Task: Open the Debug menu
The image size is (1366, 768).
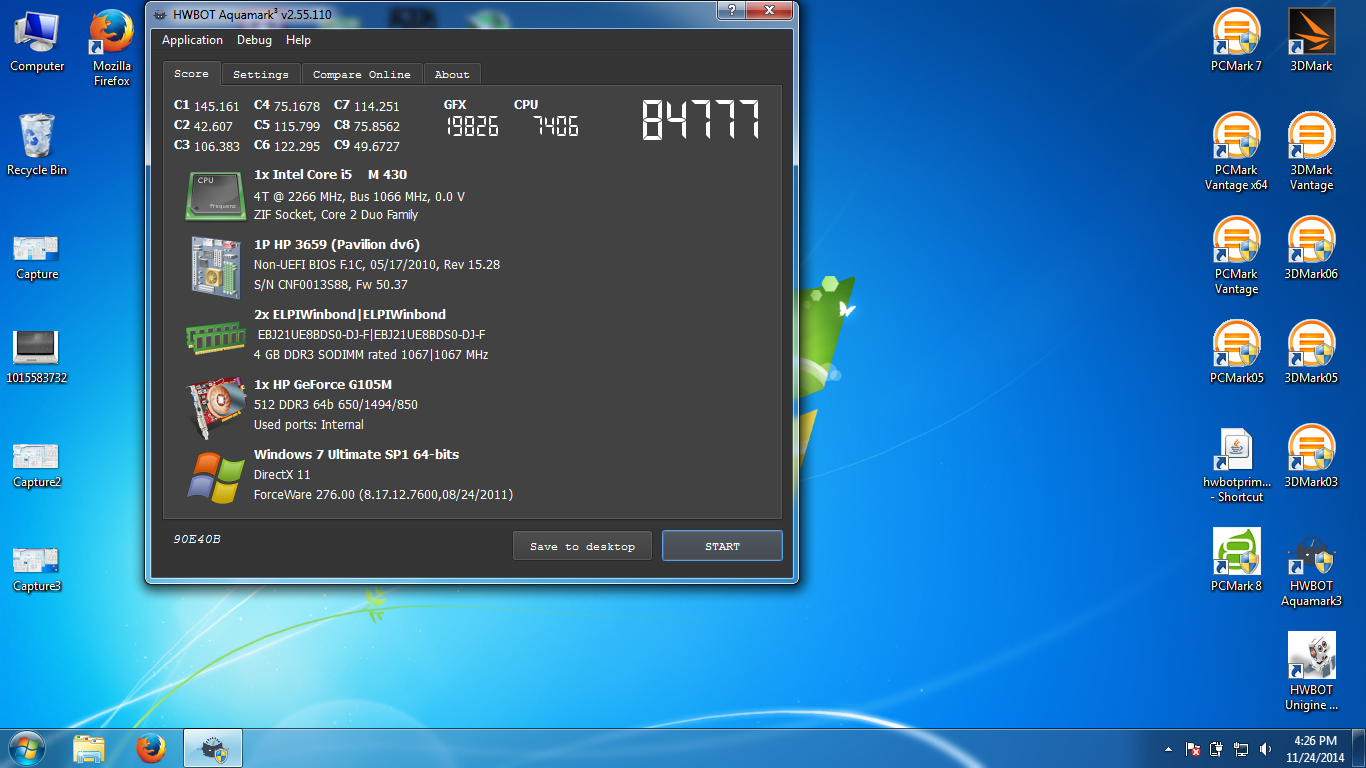Action: tap(254, 40)
